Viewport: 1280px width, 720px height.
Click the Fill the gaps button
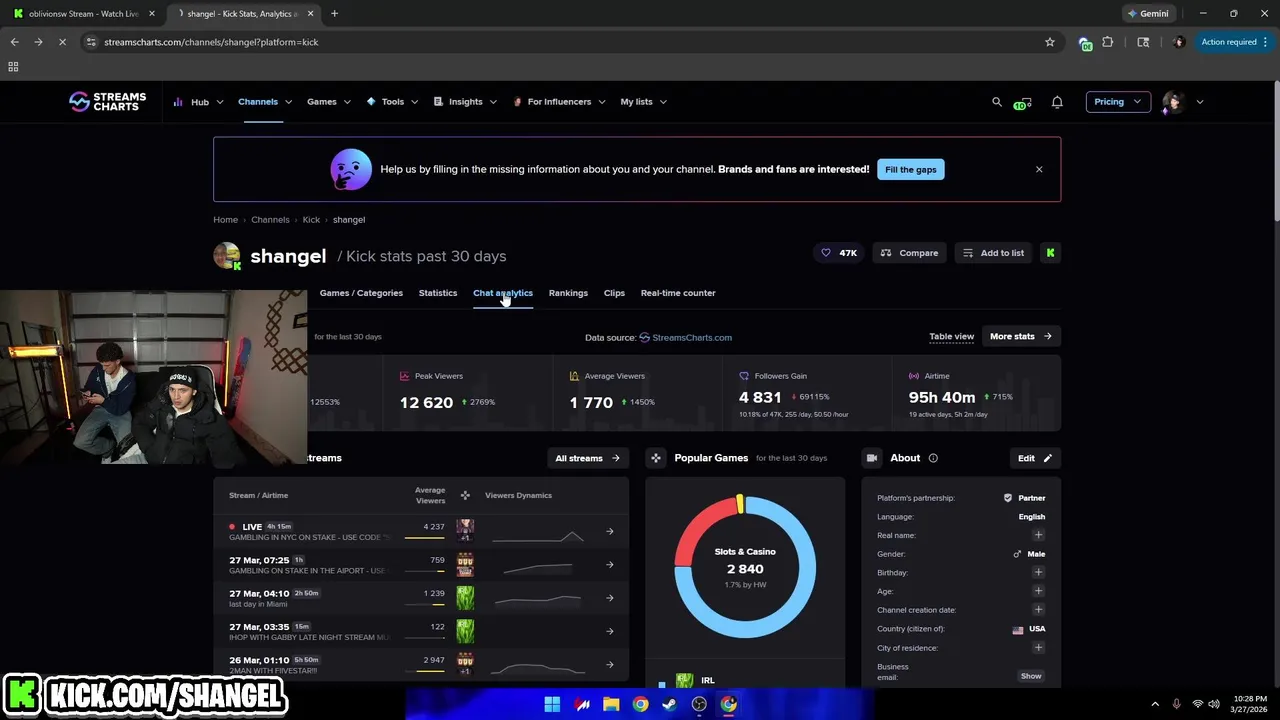click(x=911, y=170)
